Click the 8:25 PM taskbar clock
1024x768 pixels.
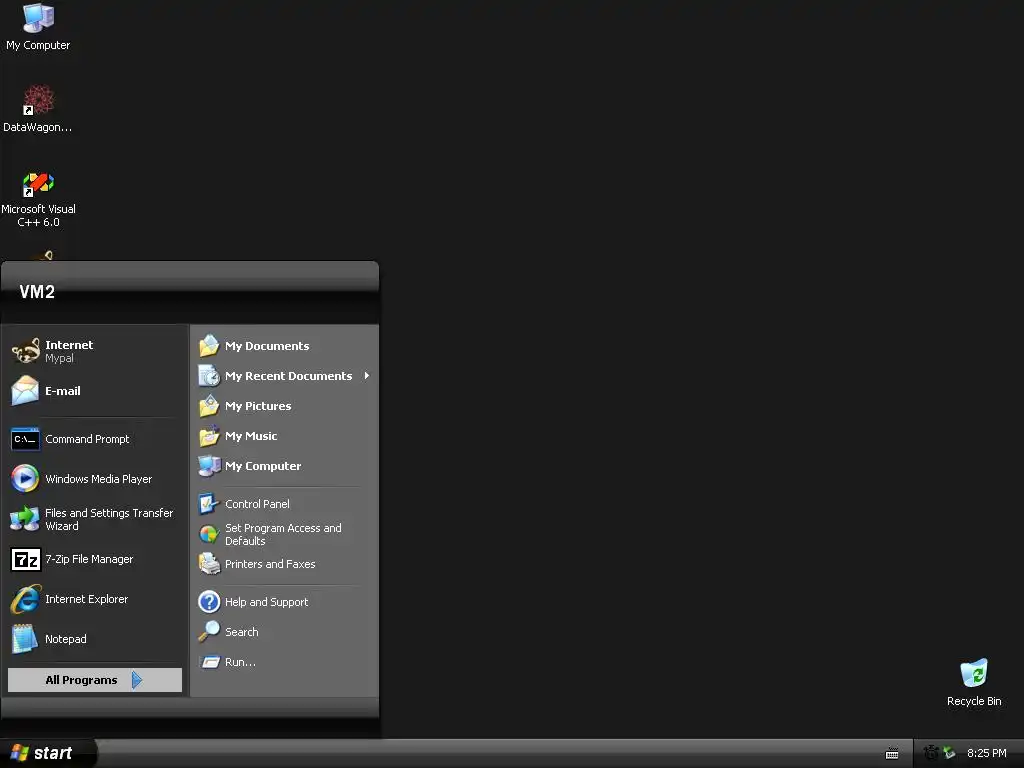986,753
